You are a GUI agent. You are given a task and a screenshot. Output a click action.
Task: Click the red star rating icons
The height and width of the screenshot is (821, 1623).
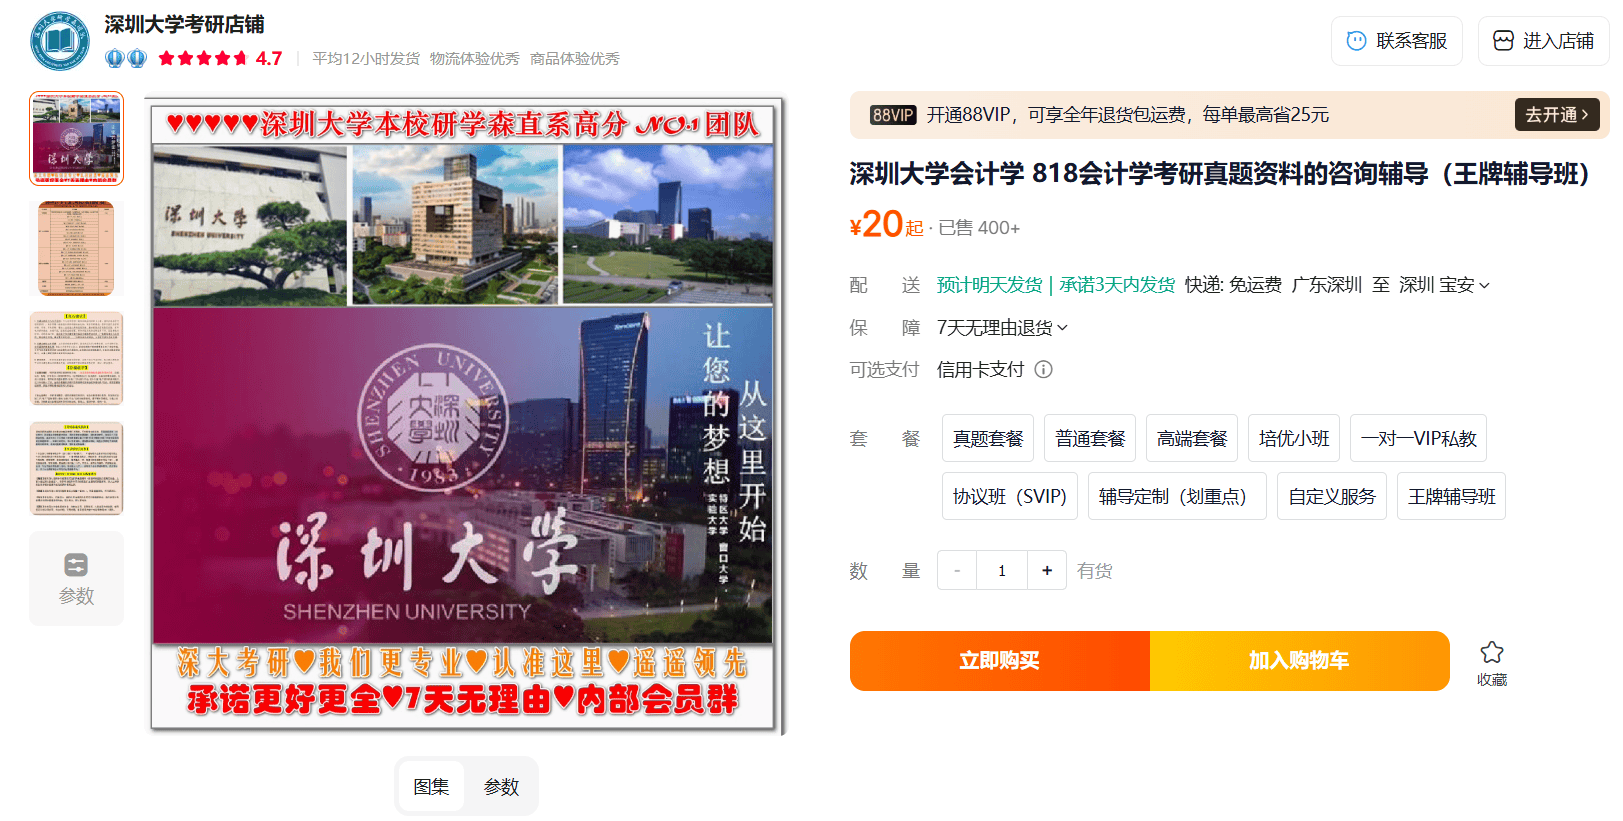[203, 58]
